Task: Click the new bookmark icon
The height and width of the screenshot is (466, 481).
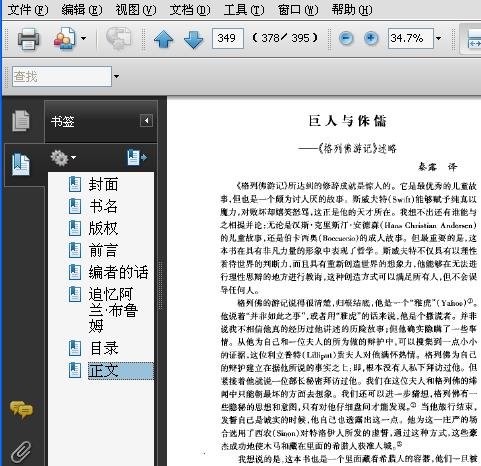Action: 137,157
